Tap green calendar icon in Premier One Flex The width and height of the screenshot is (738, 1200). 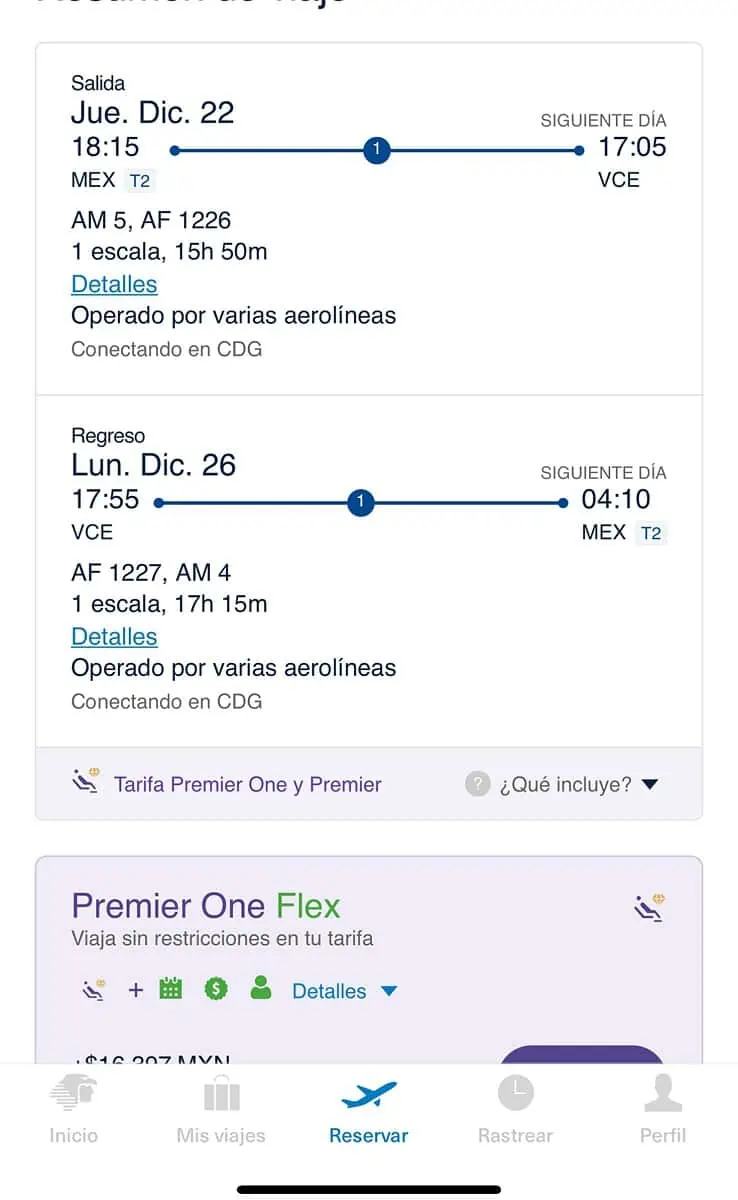click(171, 990)
